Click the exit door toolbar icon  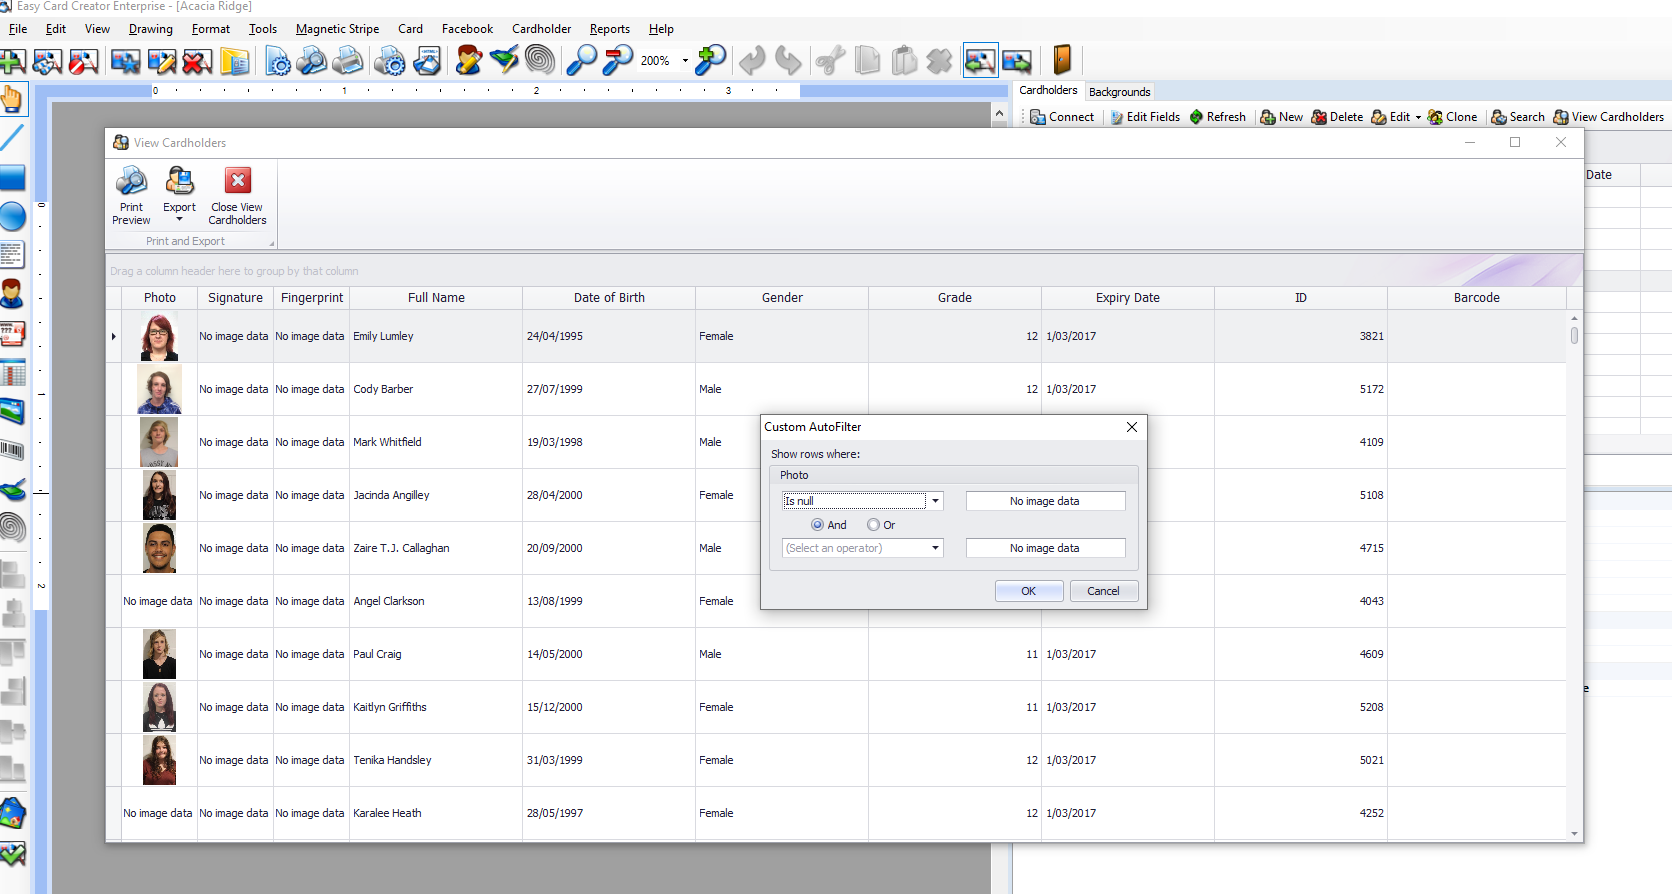(1062, 60)
